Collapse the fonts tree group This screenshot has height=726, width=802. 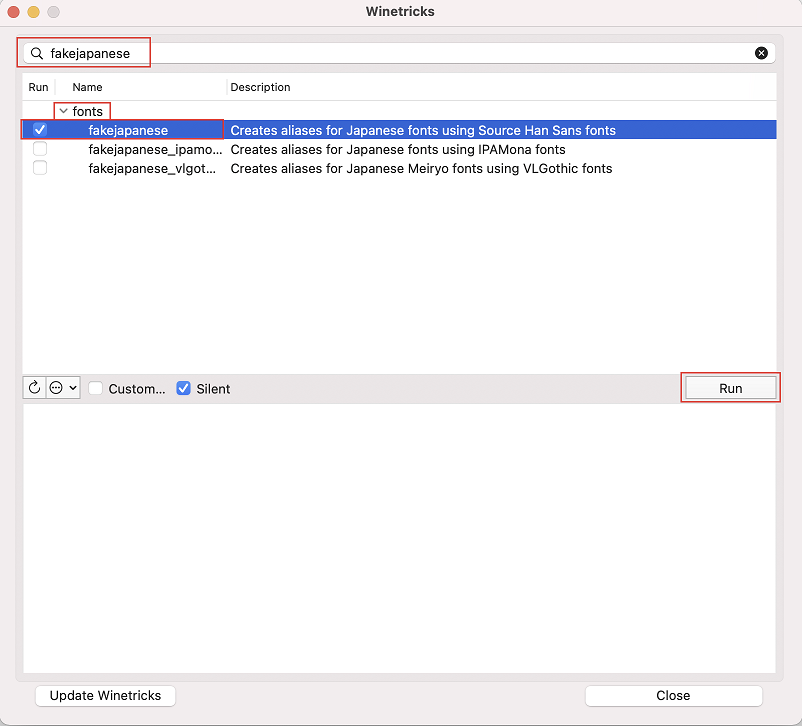pyautogui.click(x=63, y=111)
